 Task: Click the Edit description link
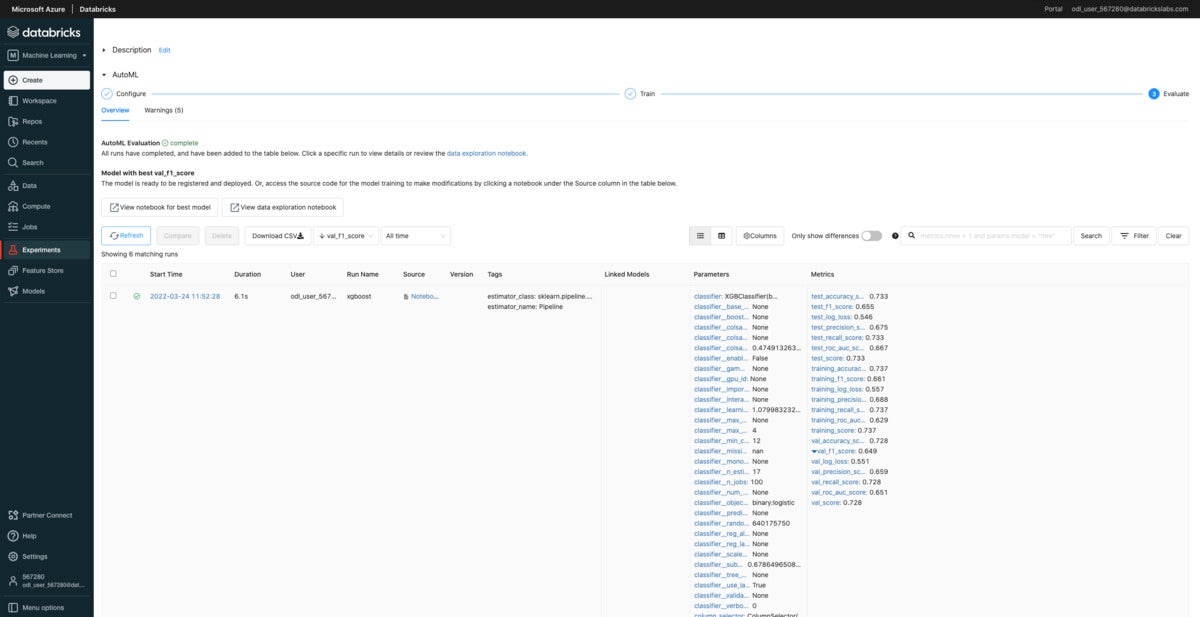tap(165, 50)
